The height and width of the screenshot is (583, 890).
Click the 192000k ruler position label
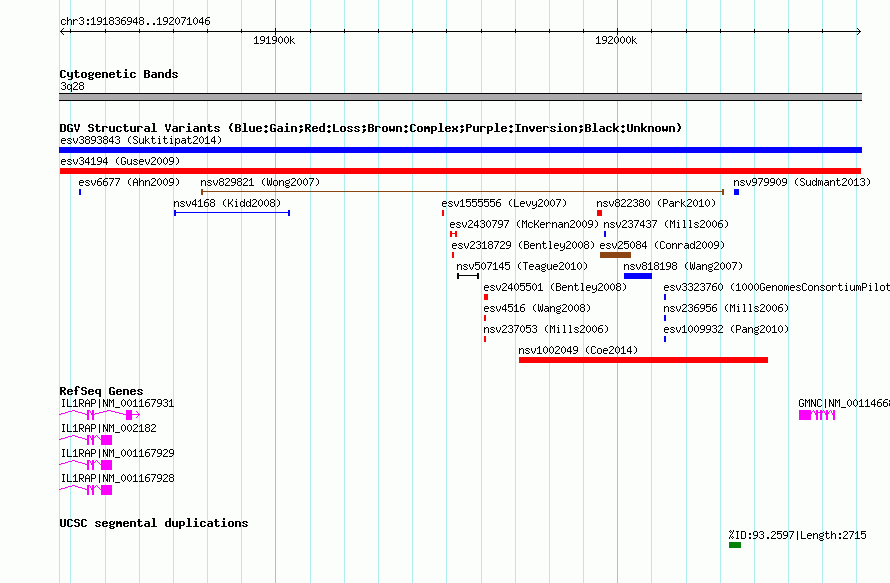tap(616, 40)
